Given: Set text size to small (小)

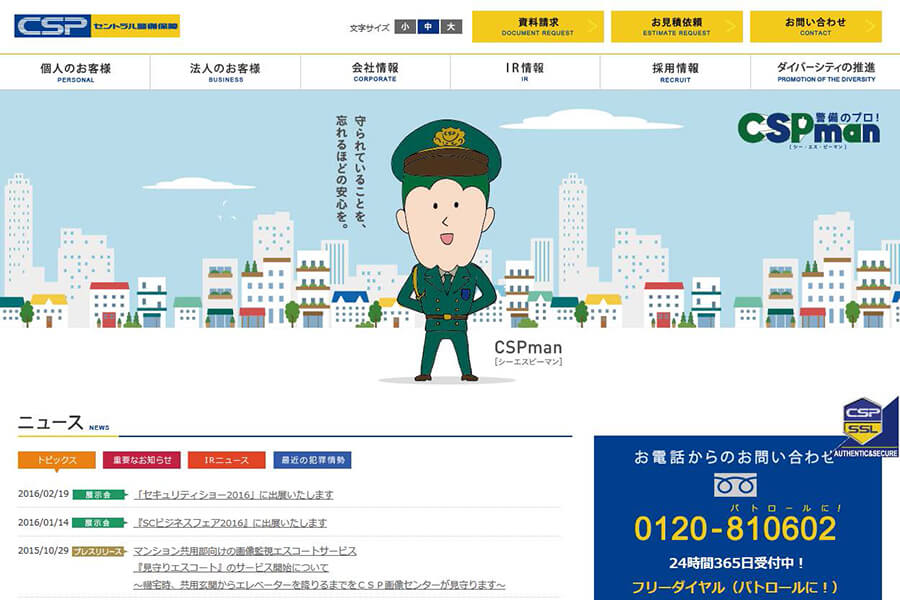Looking at the screenshot, I should click(x=405, y=26).
